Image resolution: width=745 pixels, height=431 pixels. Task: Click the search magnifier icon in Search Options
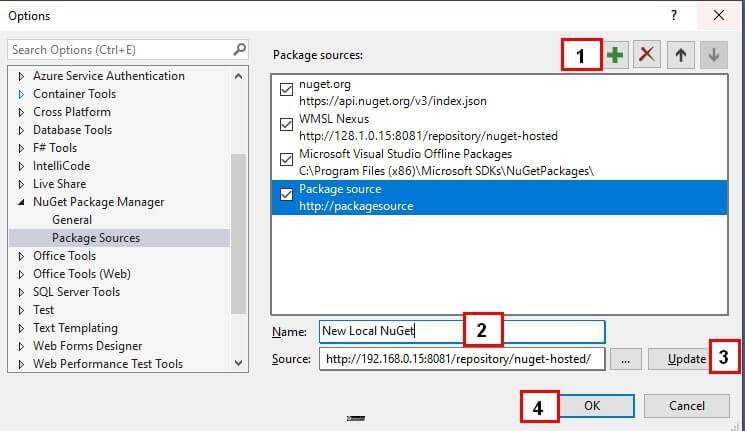point(239,49)
